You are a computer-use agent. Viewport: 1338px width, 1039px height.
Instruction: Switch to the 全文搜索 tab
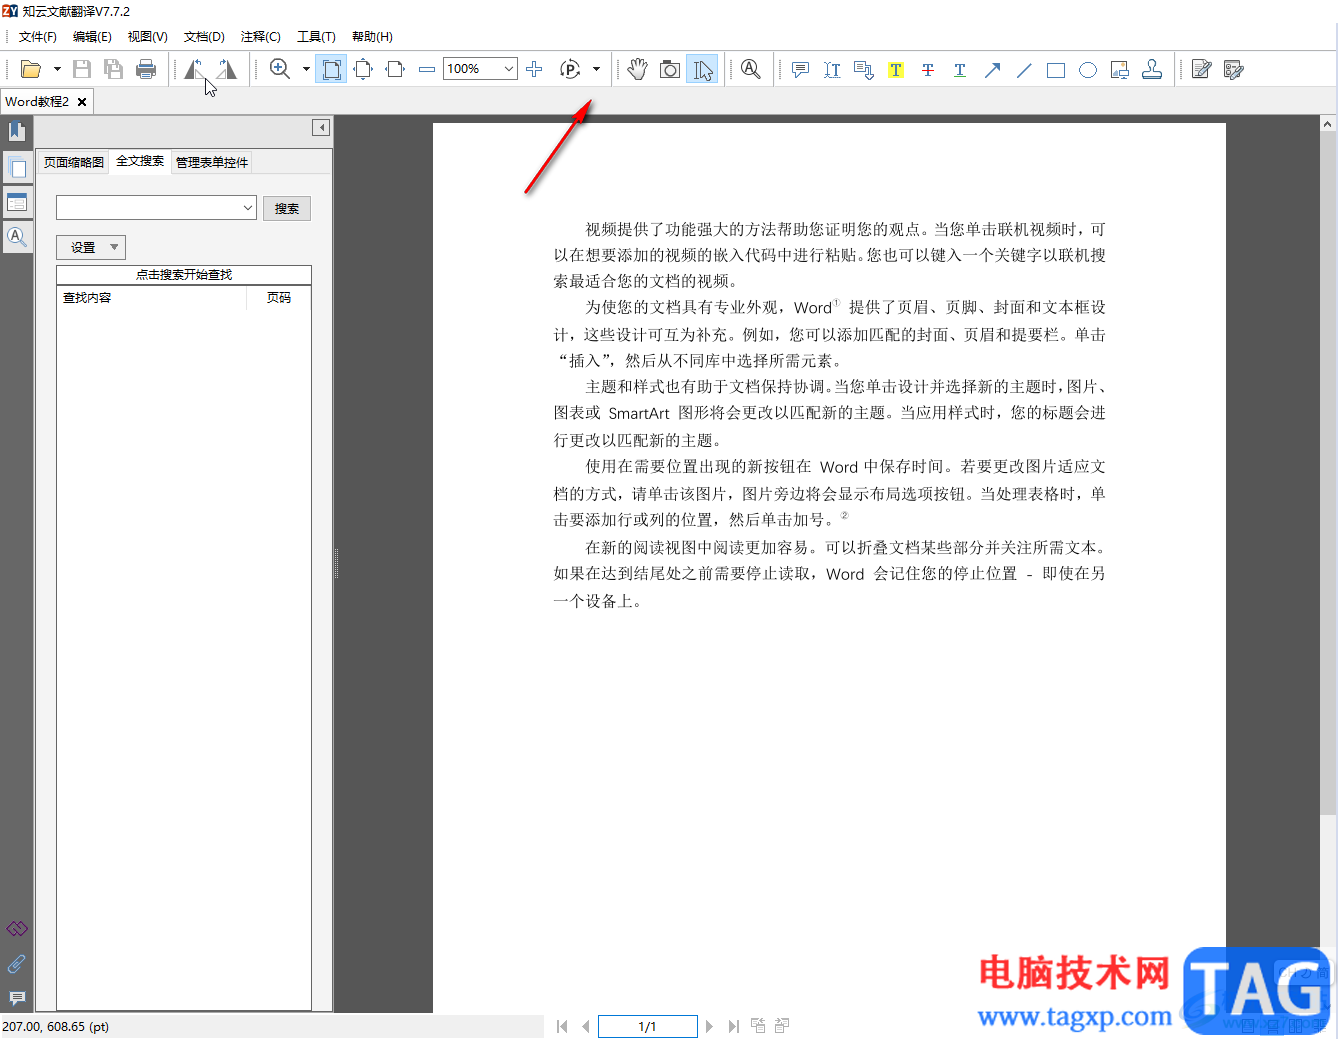[x=140, y=161]
